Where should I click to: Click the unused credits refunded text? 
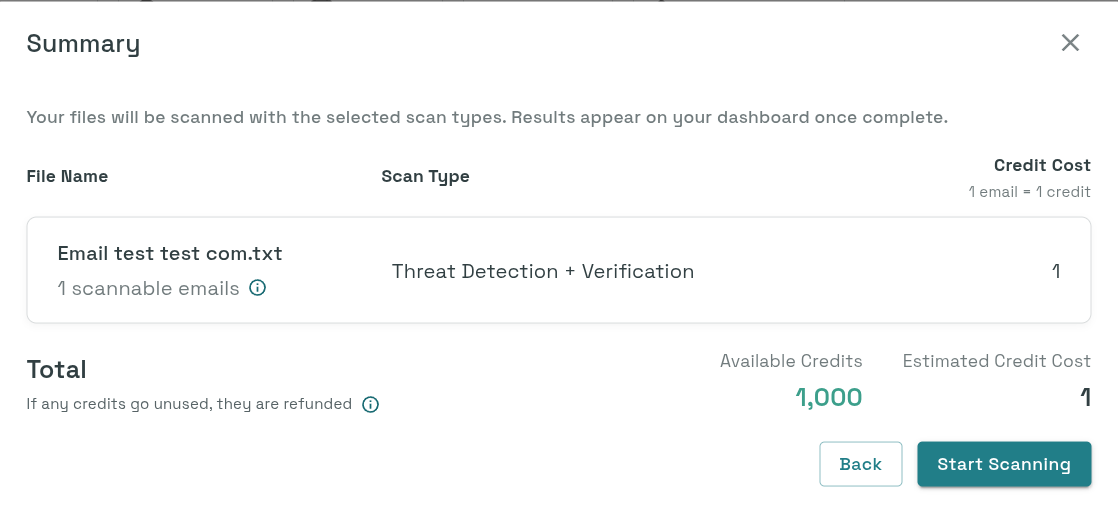pos(189,404)
